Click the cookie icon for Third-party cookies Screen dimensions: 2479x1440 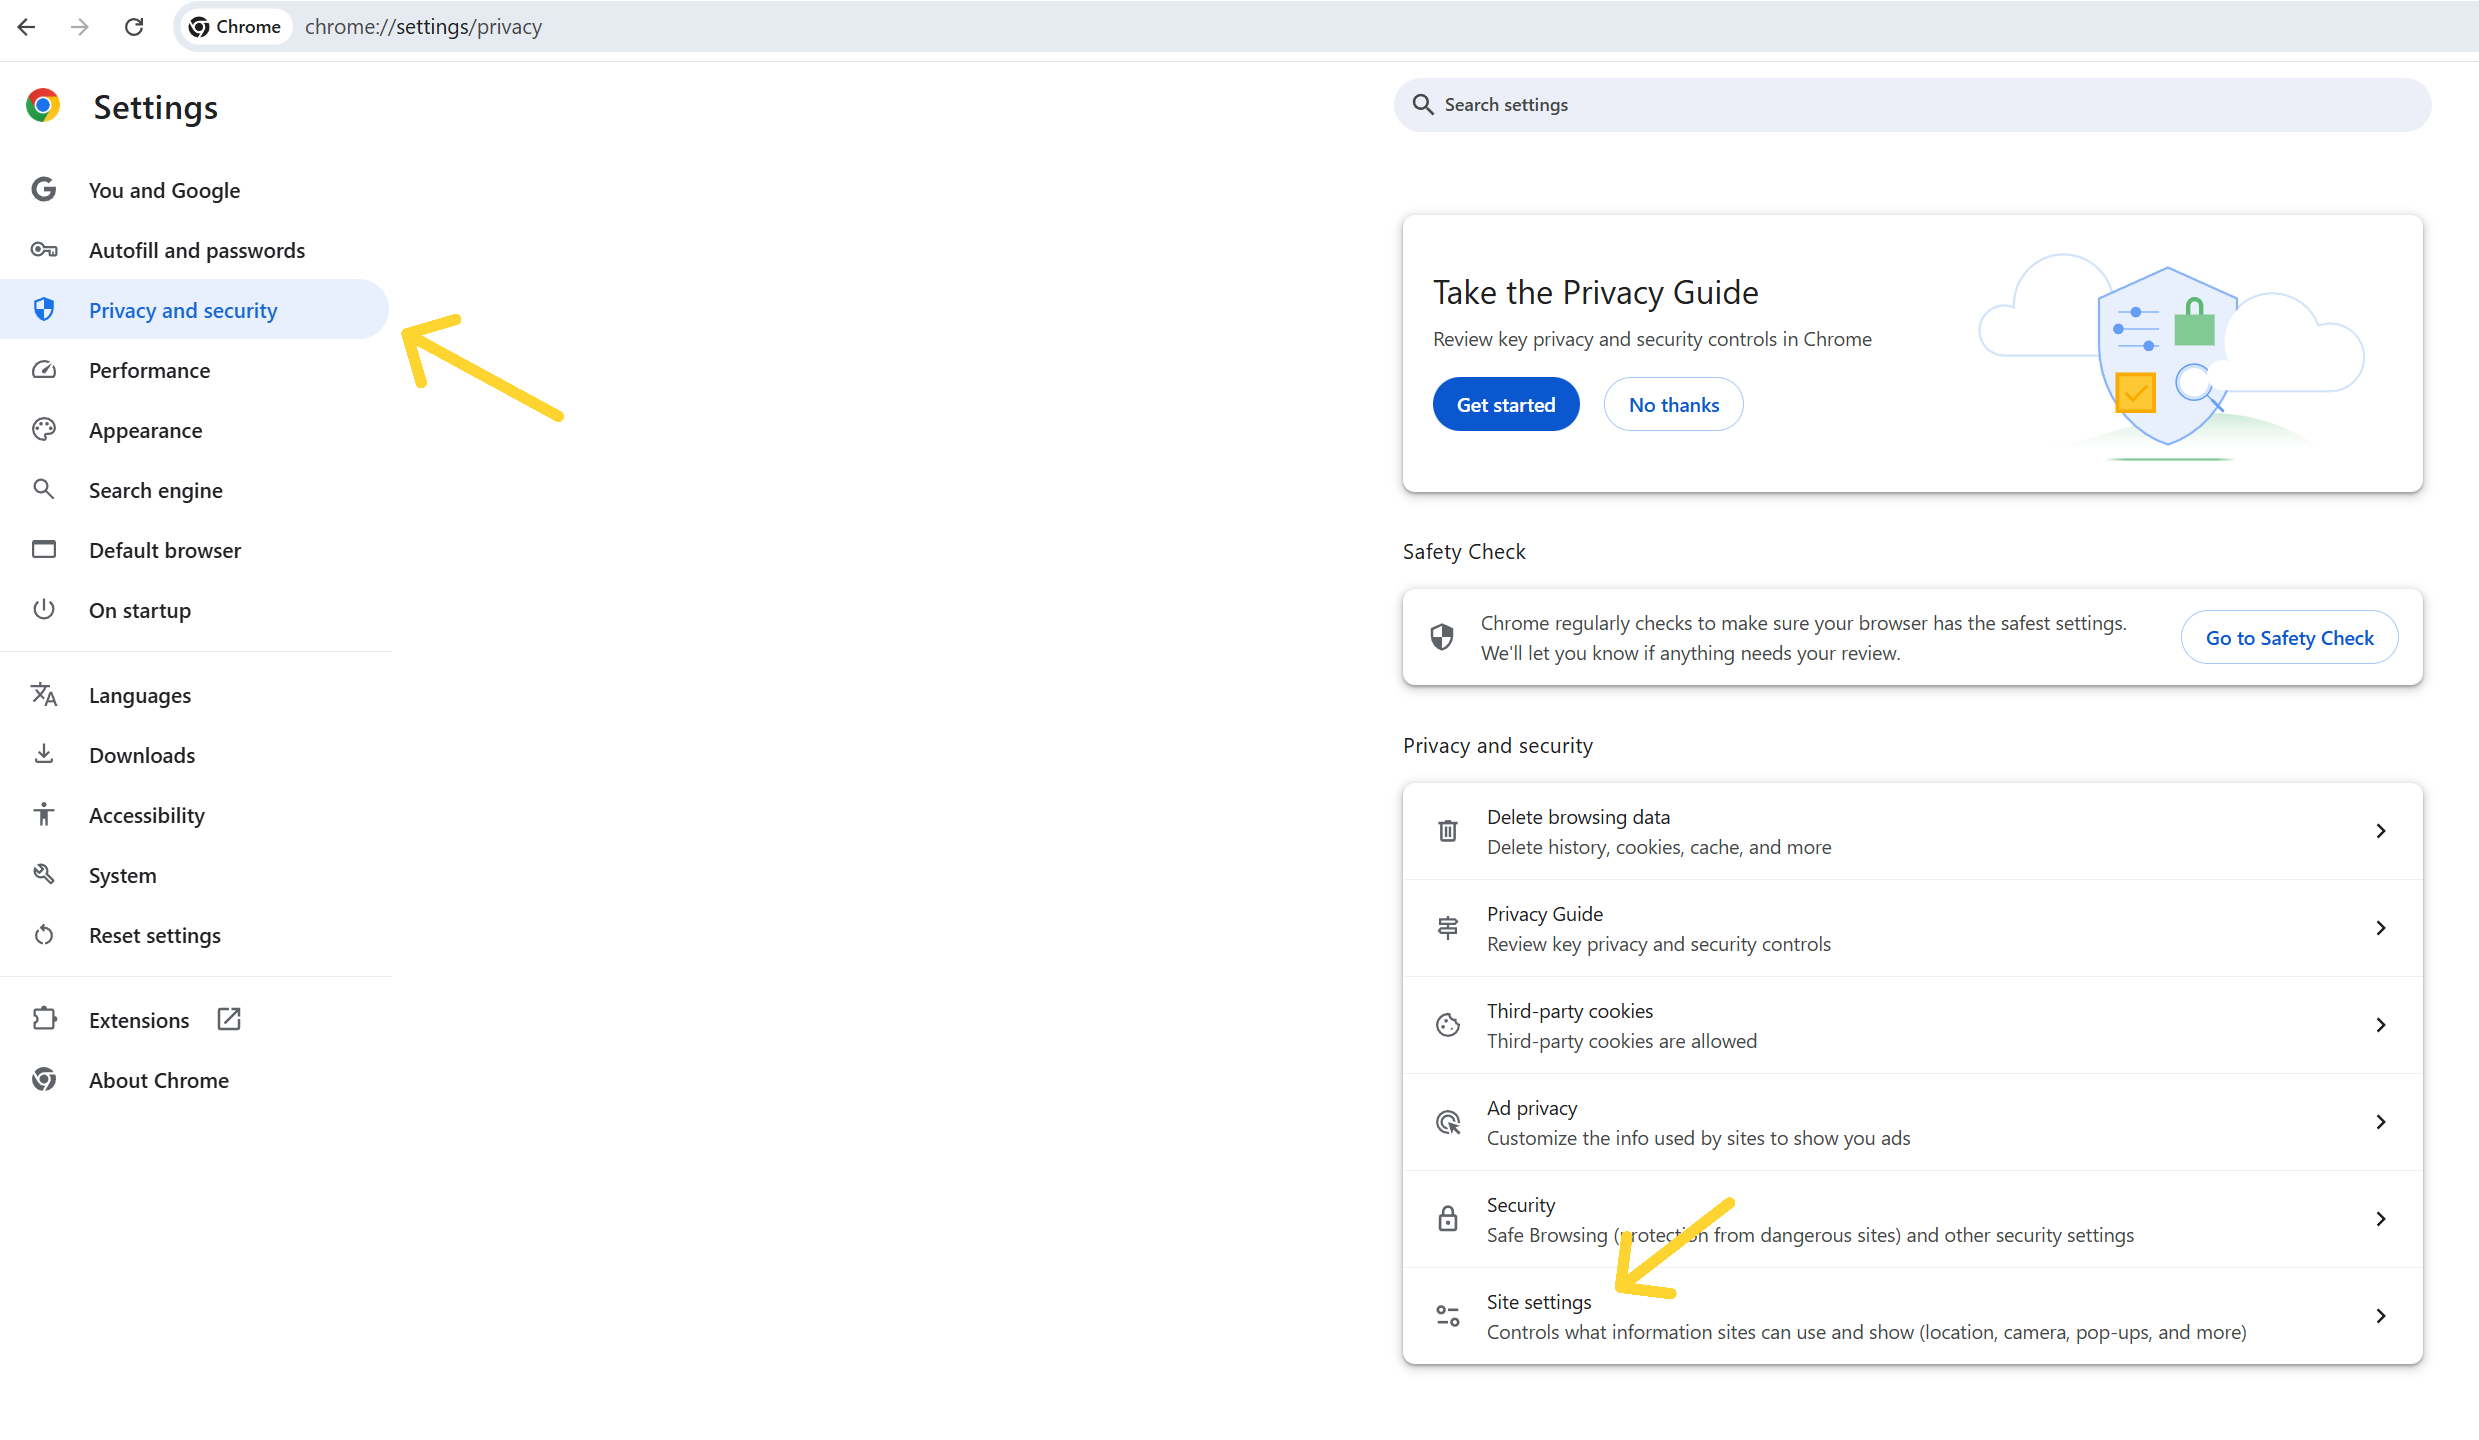(x=1447, y=1025)
